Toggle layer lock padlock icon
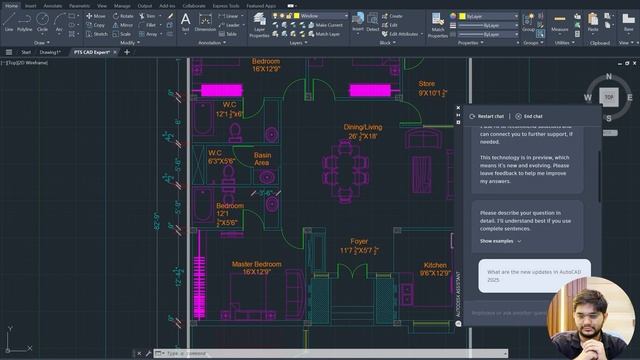The height and width of the screenshot is (360, 640). (x=289, y=16)
